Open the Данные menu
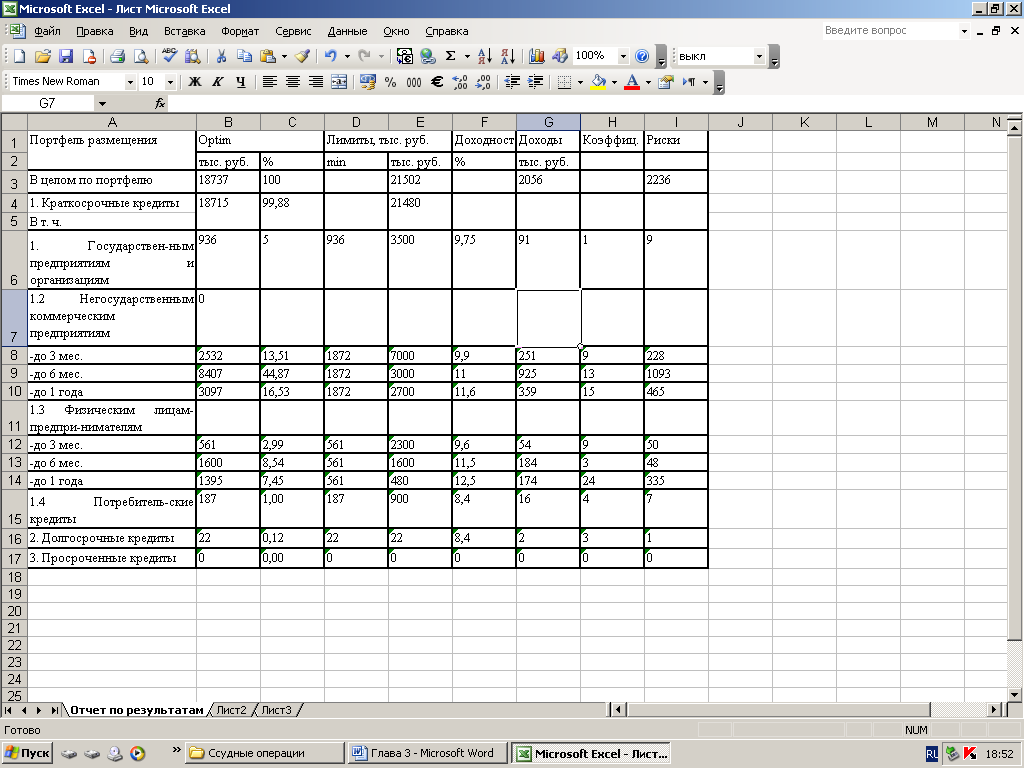This screenshot has width=1024, height=768. click(x=347, y=31)
